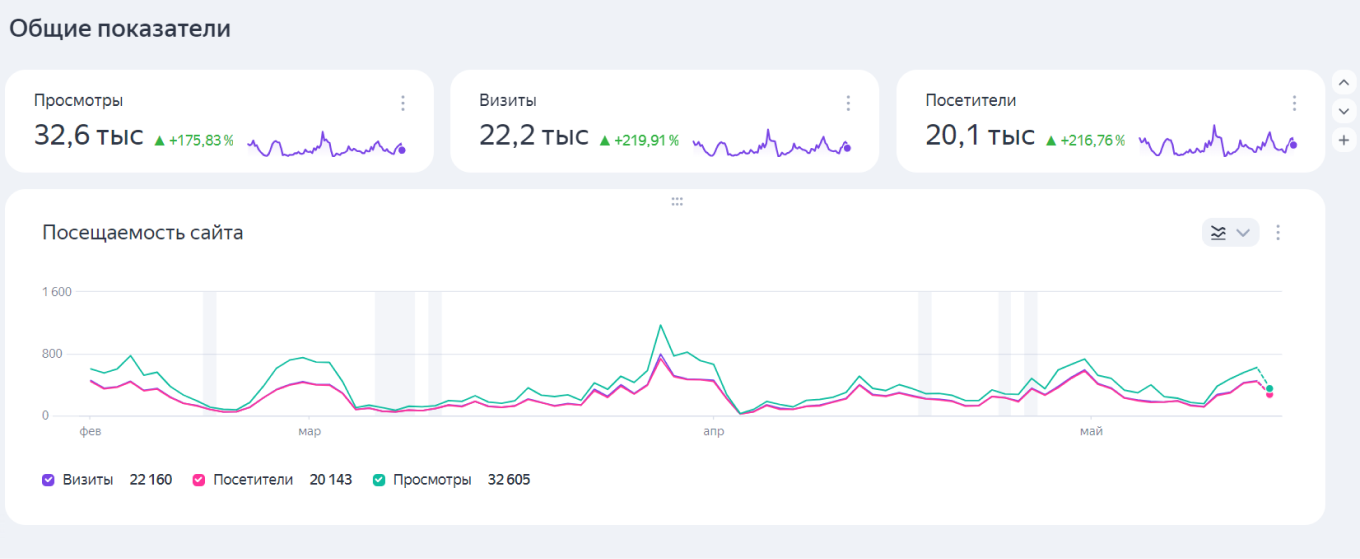Grab the drag handle above the chart
Screen dimensions: 1360x559
coord(677,201)
